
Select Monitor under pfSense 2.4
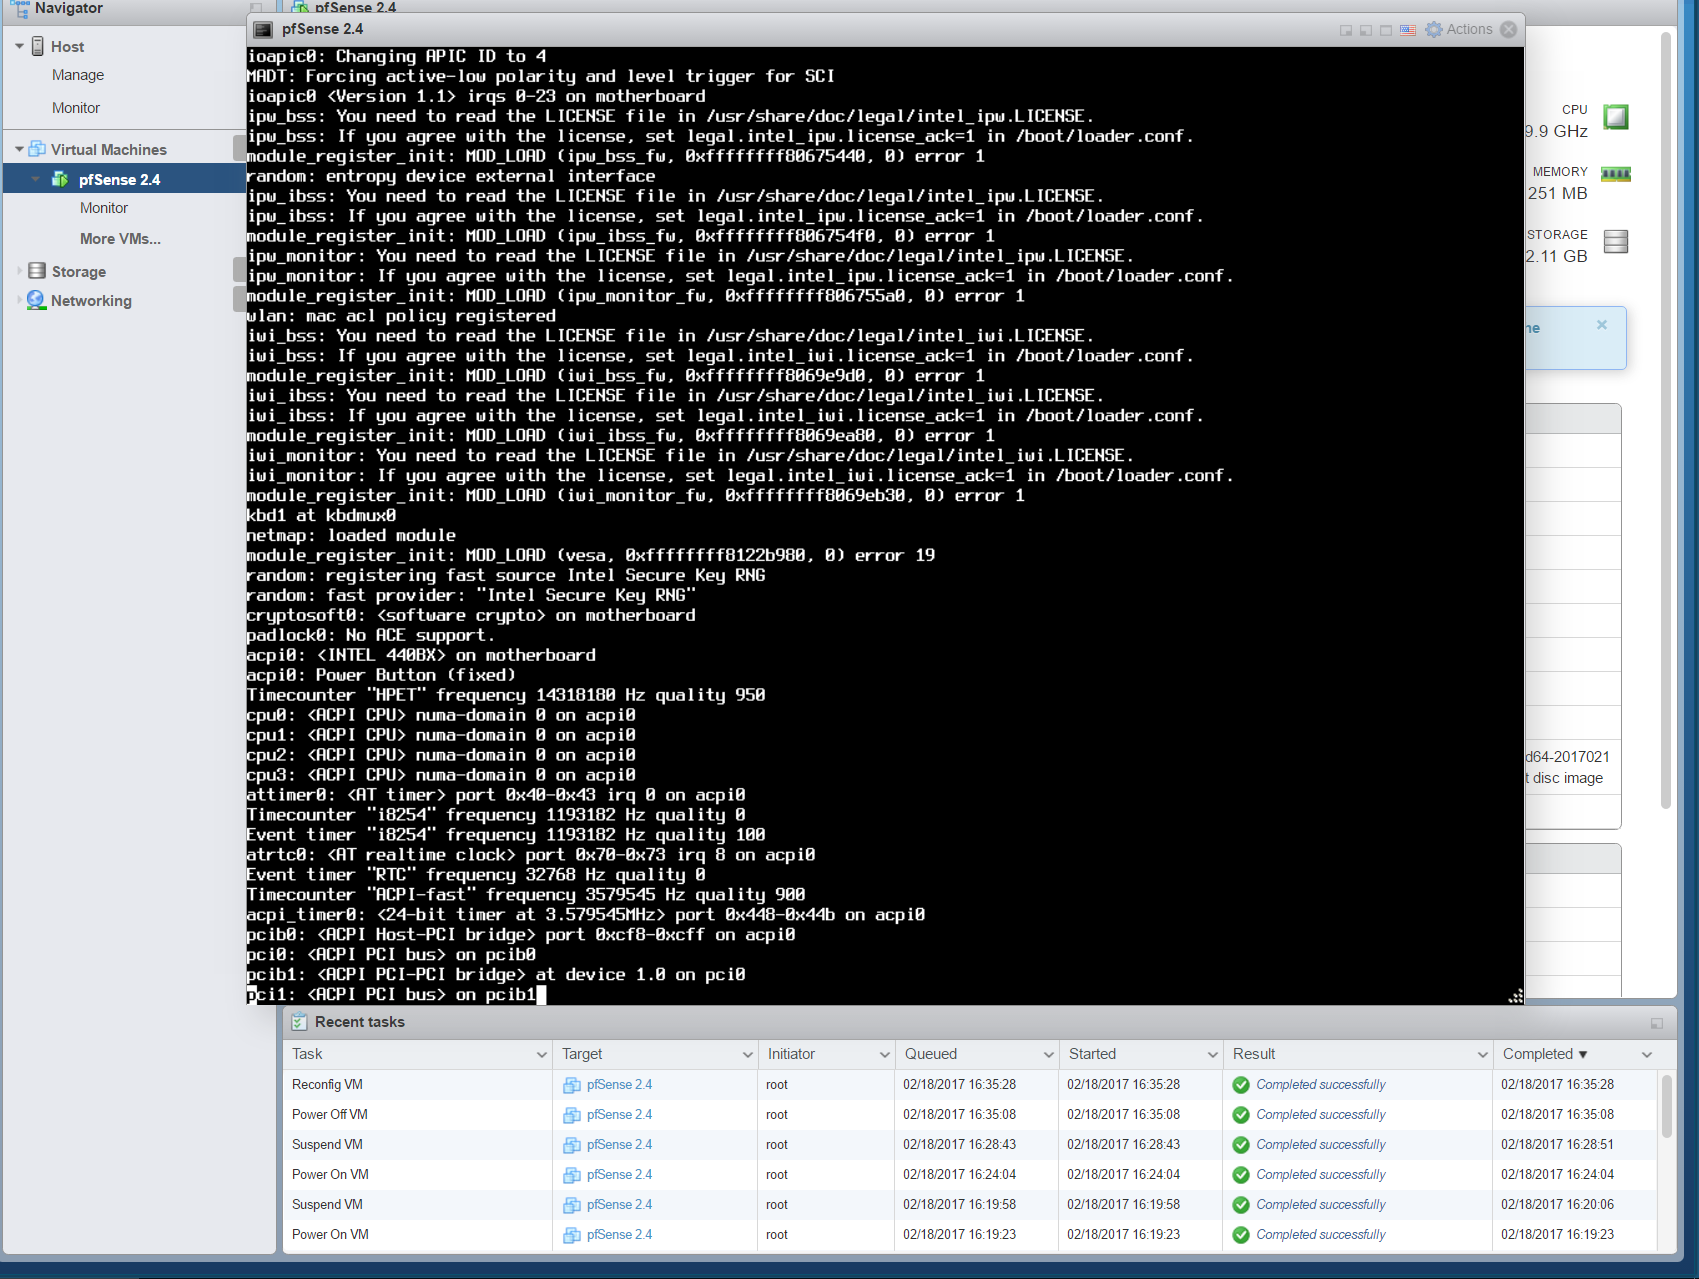104,208
